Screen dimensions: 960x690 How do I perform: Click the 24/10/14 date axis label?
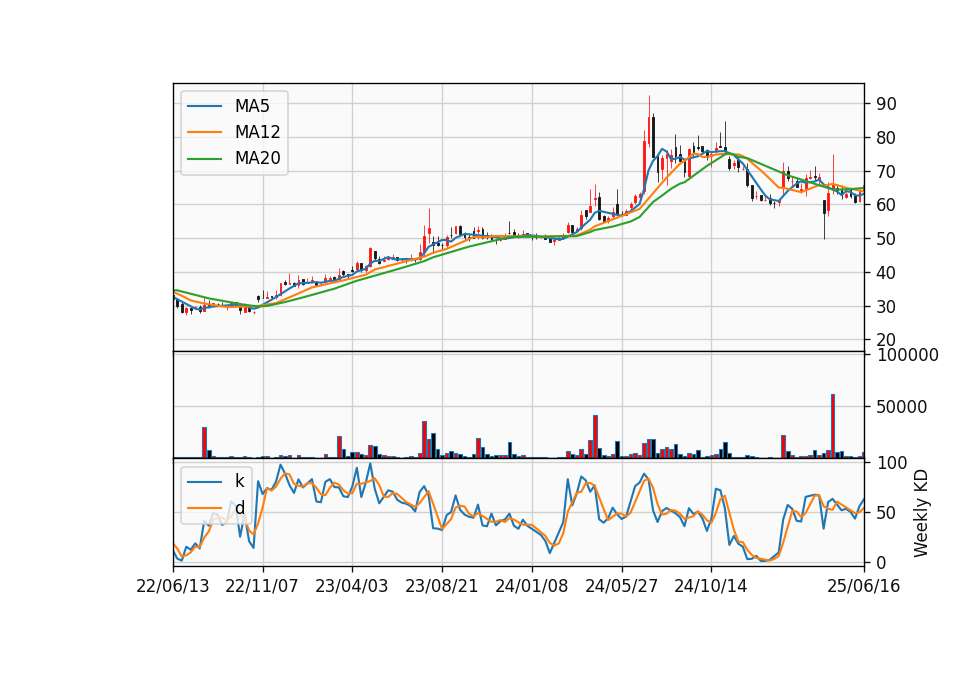(x=711, y=586)
